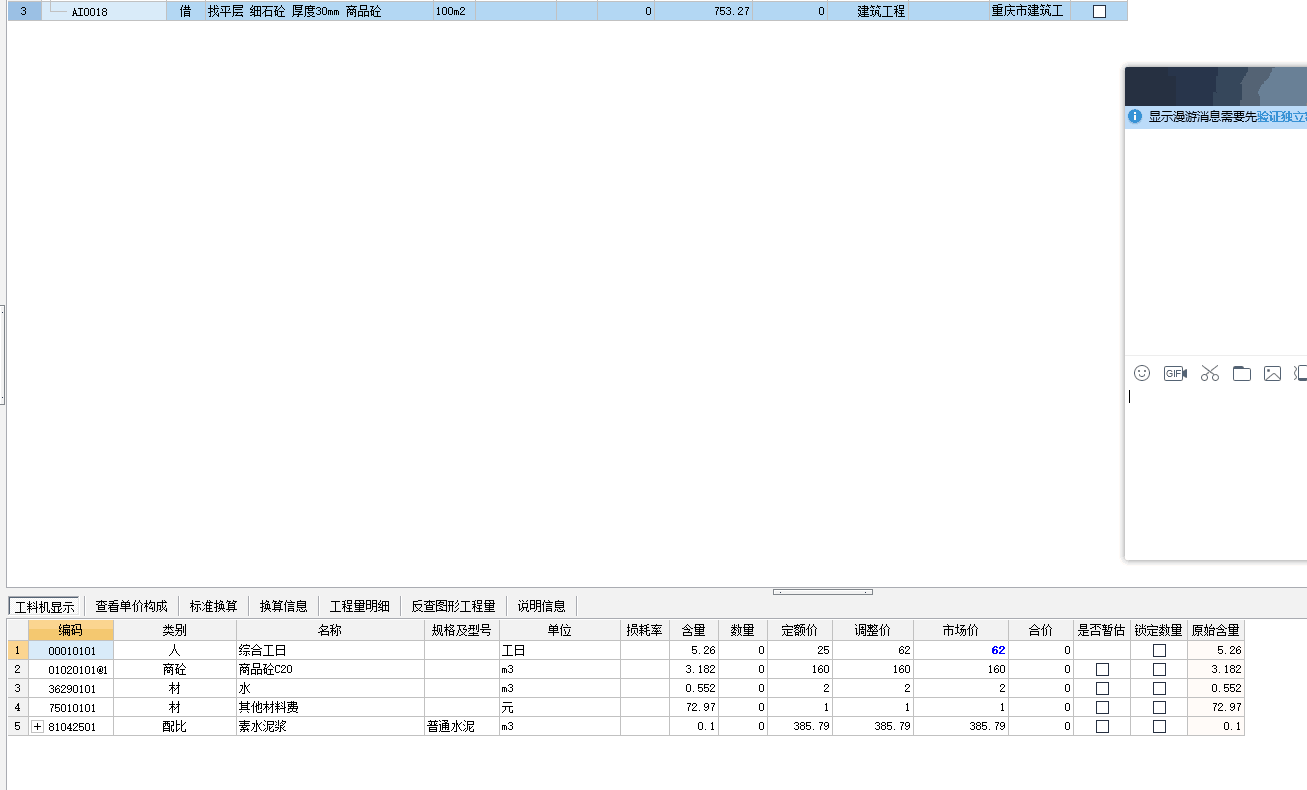Select code cell 01020101@1
The width and height of the screenshot is (1307, 790).
[x=71, y=670]
